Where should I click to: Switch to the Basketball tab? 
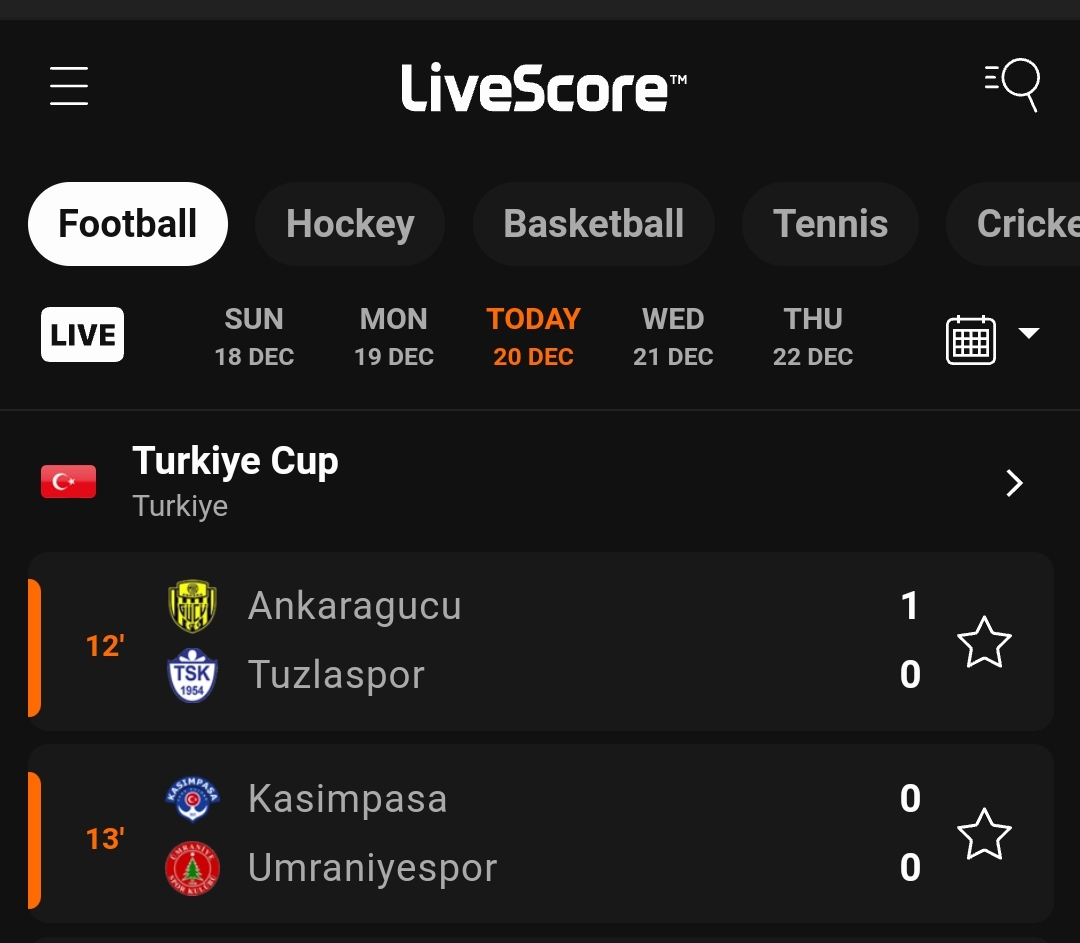tap(594, 224)
